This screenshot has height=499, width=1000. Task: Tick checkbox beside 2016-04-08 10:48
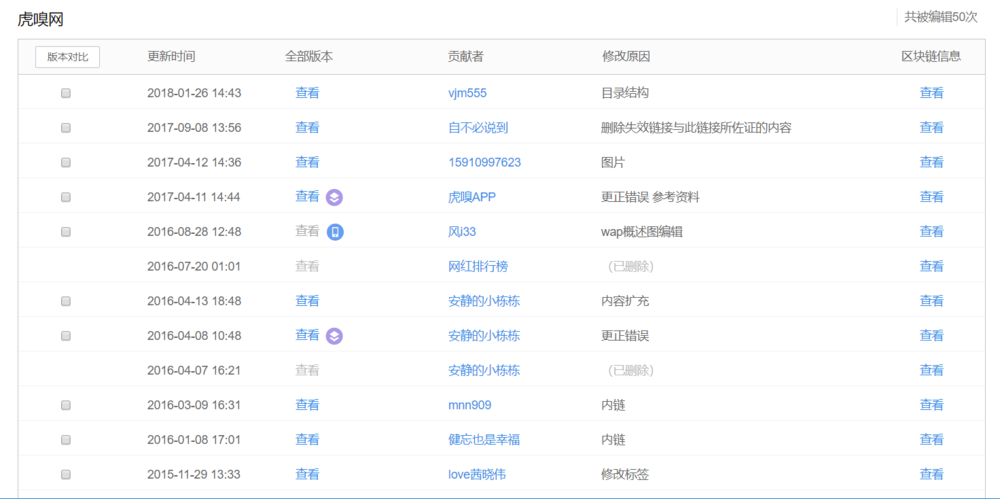pyautogui.click(x=66, y=336)
